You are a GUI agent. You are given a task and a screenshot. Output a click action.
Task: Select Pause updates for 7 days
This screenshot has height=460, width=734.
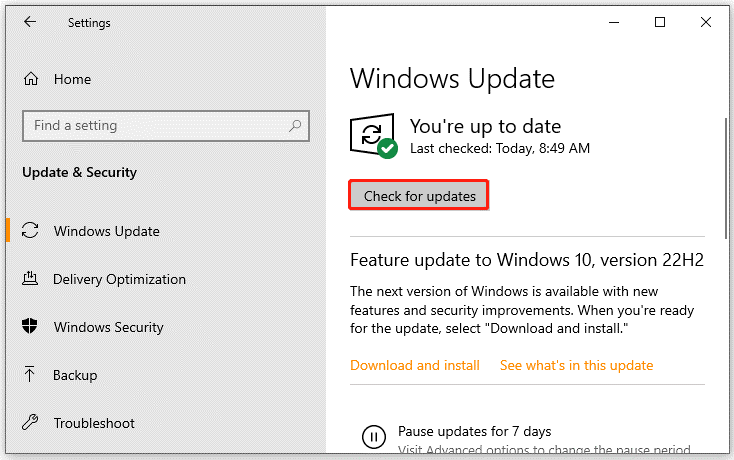pyautogui.click(x=474, y=431)
